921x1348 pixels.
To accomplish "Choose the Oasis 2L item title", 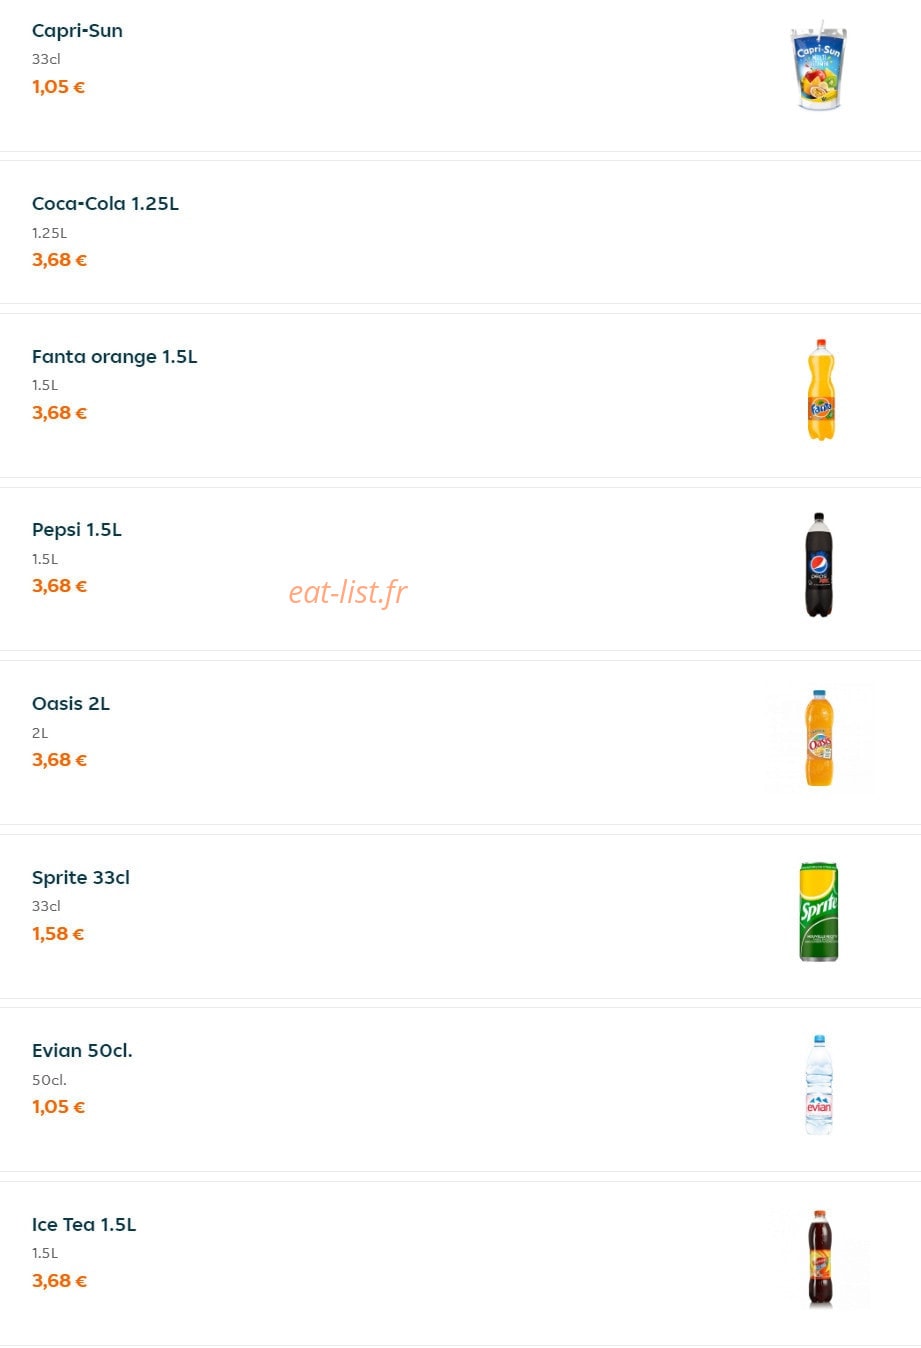I will [71, 704].
